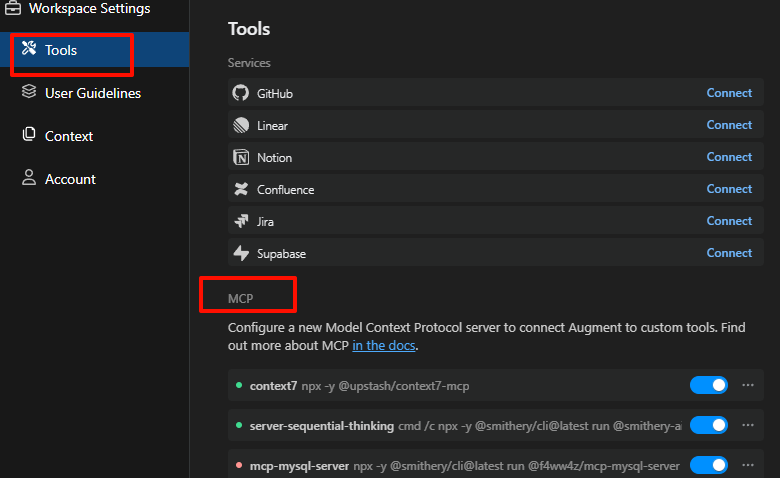The height and width of the screenshot is (478, 780).
Task: Click the Workspace Settings title text
Action: tap(90, 8)
